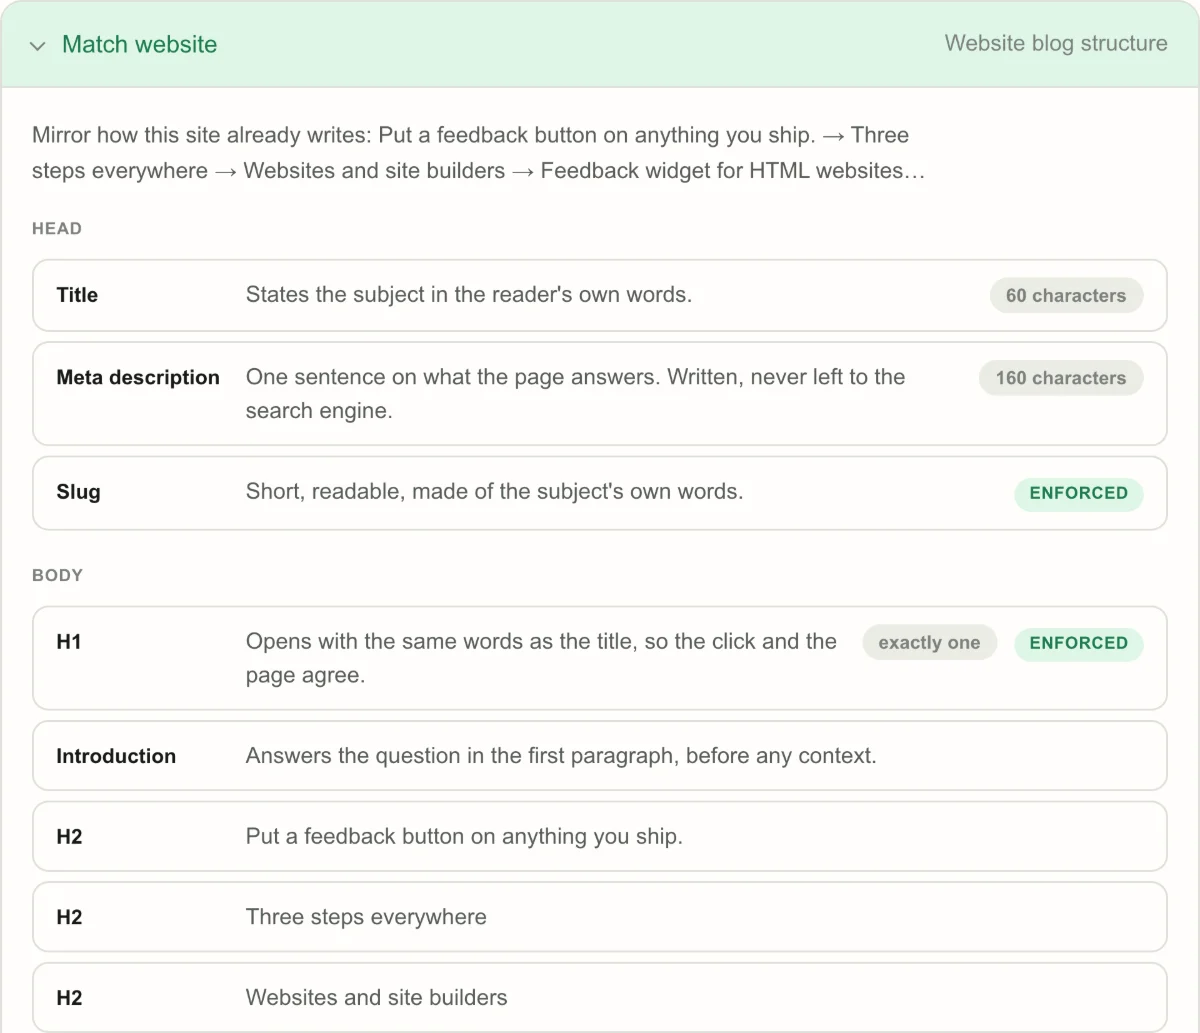Click 'Short, readable, made of the subject's own words.'
This screenshot has width=1200, height=1033.
click(494, 491)
